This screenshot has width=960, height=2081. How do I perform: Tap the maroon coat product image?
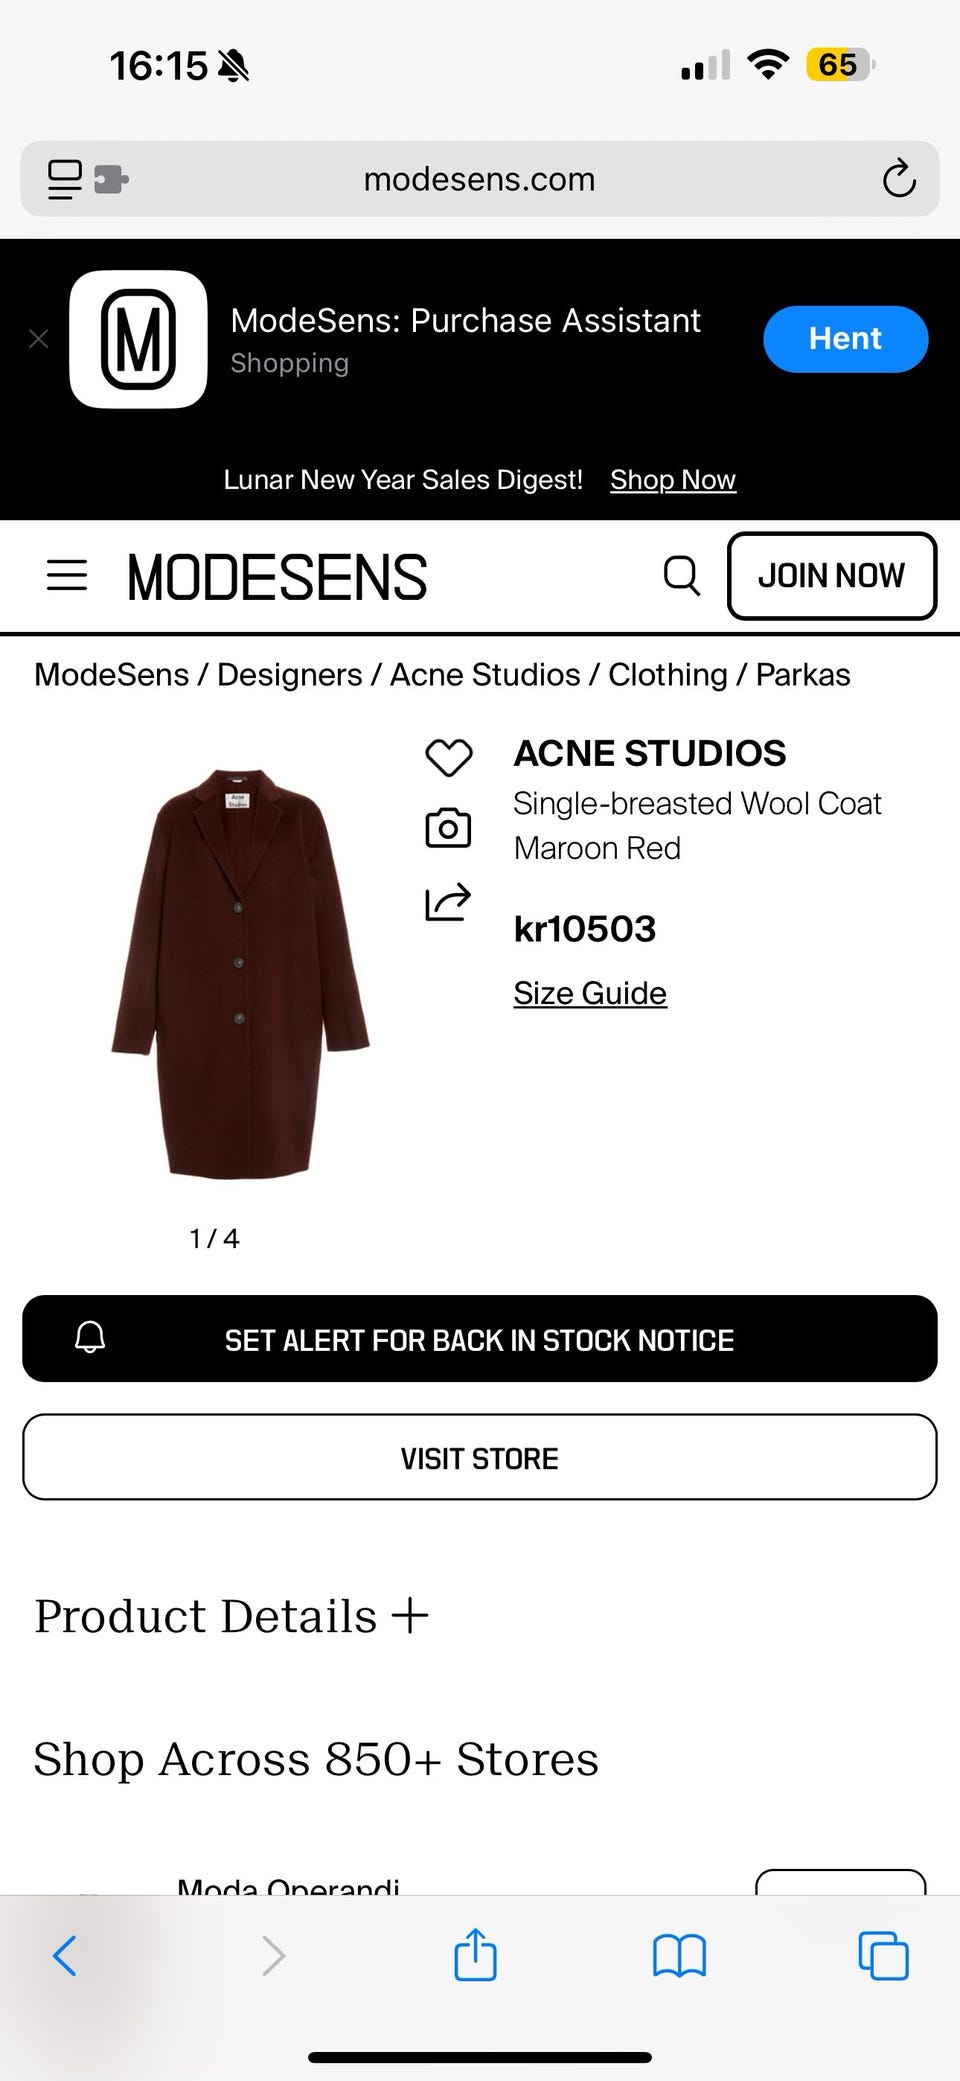(x=240, y=975)
